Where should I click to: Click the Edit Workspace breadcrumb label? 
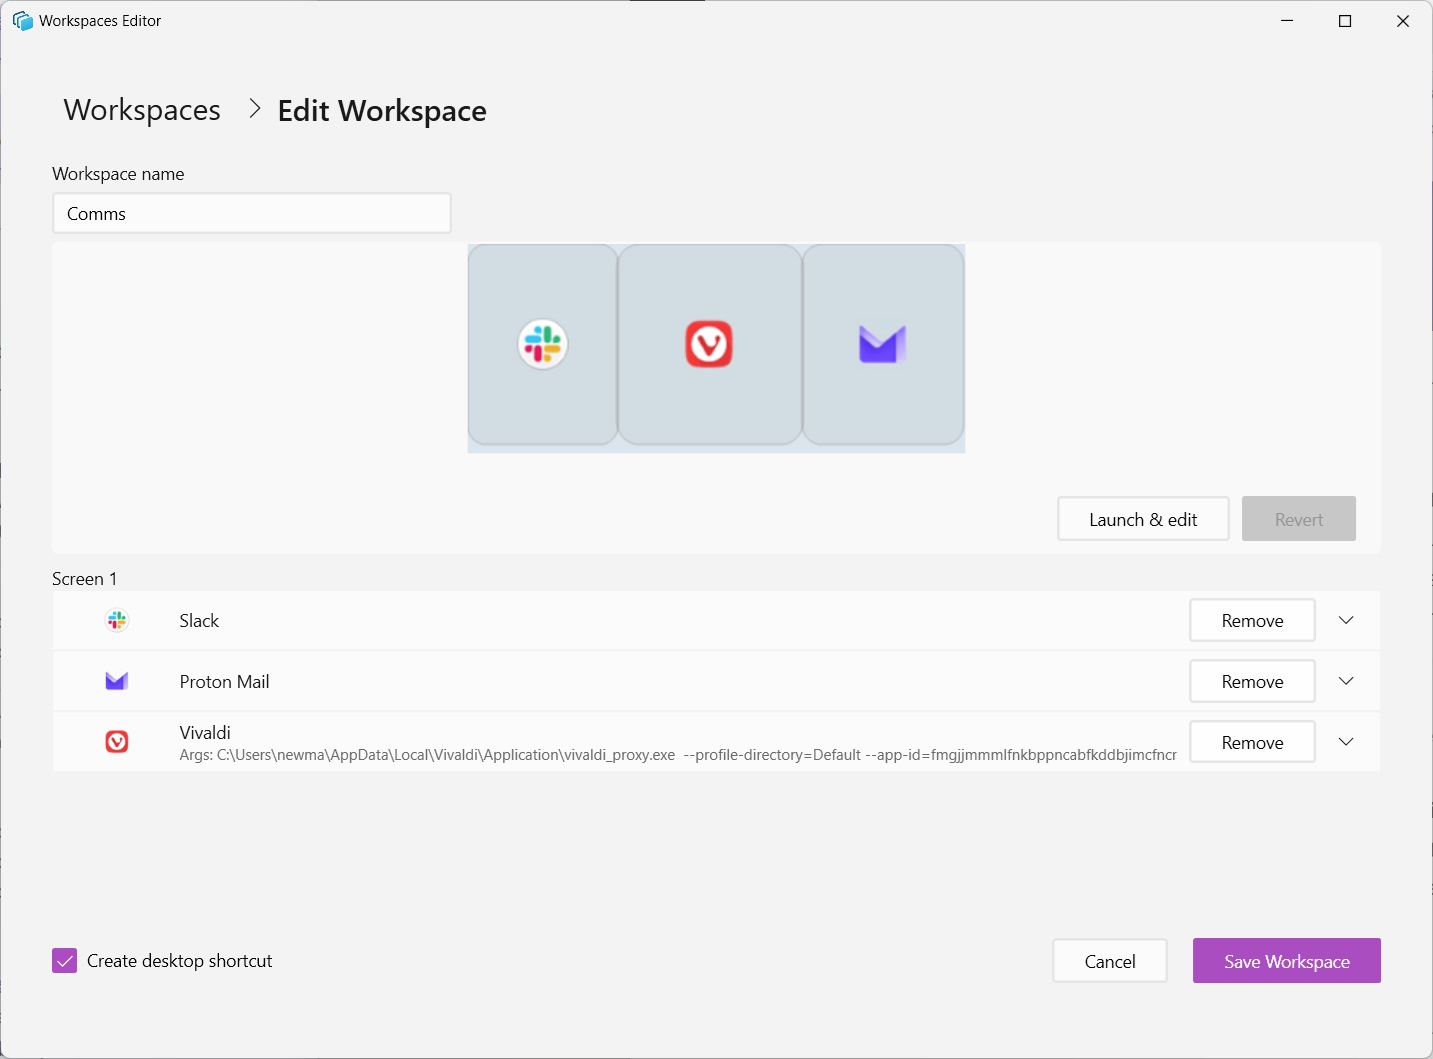382,110
